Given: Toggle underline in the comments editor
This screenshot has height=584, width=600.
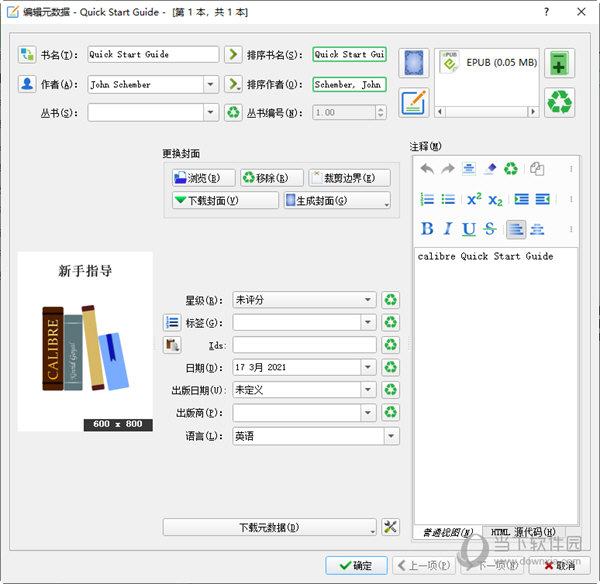Looking at the screenshot, I should pos(469,229).
